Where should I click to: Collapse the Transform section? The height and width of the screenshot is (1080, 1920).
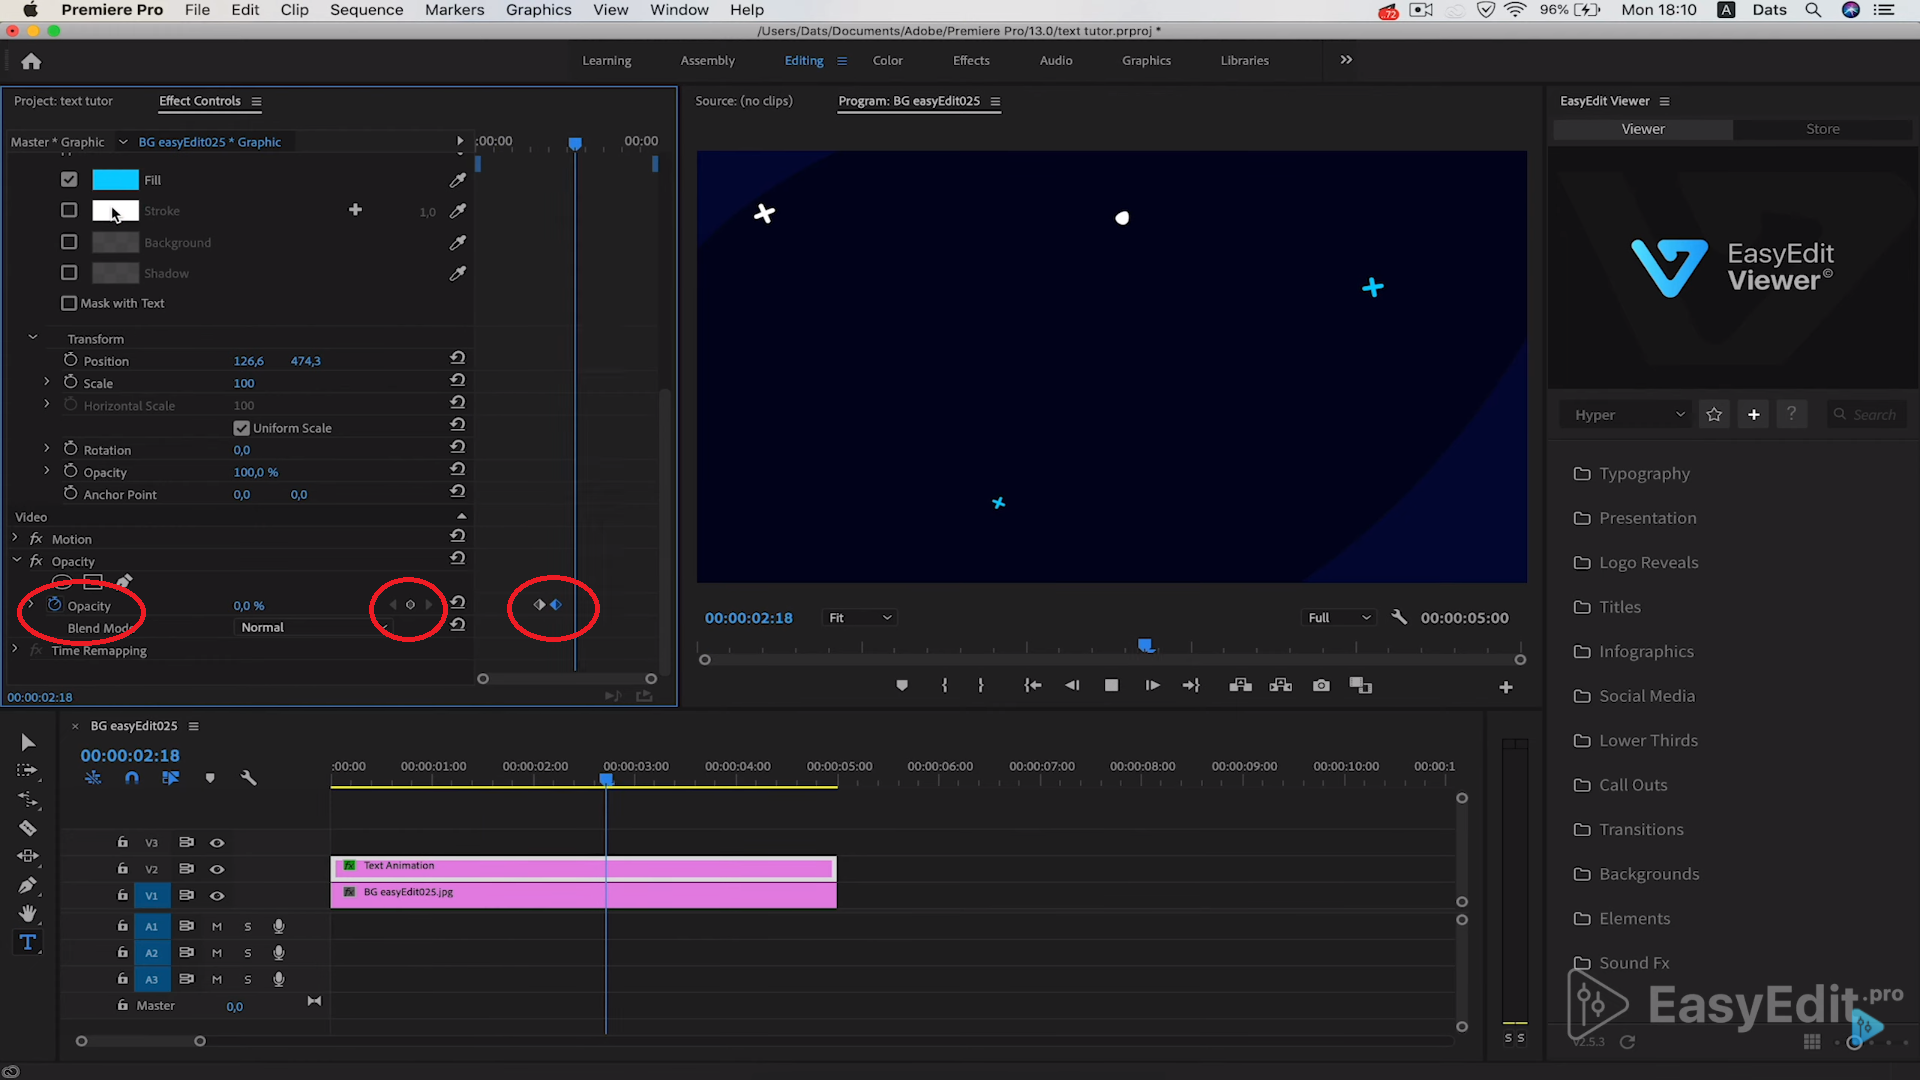(x=33, y=338)
